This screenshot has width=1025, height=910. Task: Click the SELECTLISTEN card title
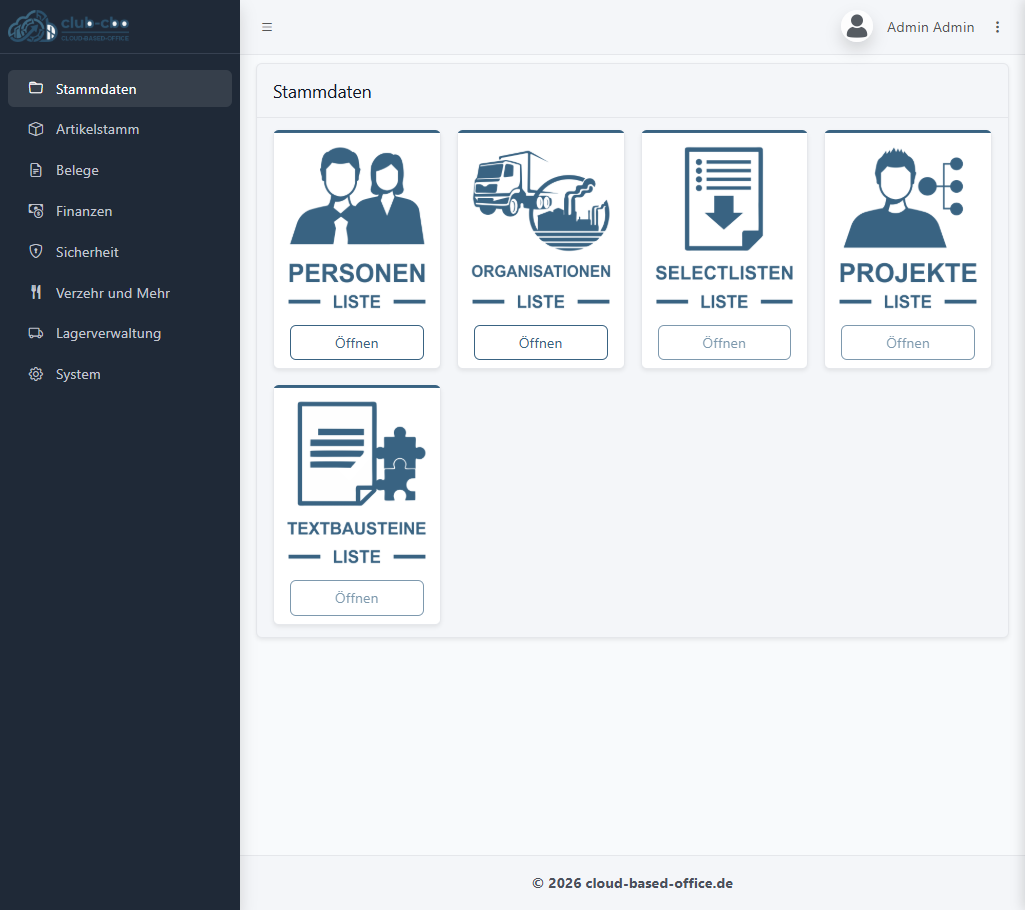pos(724,273)
